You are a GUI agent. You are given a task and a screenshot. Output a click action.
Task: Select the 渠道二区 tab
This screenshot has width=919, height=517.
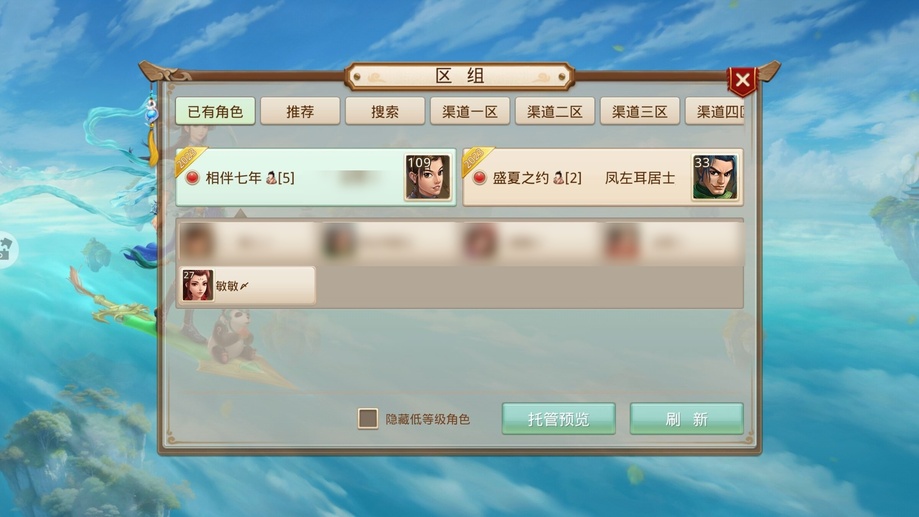tap(555, 111)
